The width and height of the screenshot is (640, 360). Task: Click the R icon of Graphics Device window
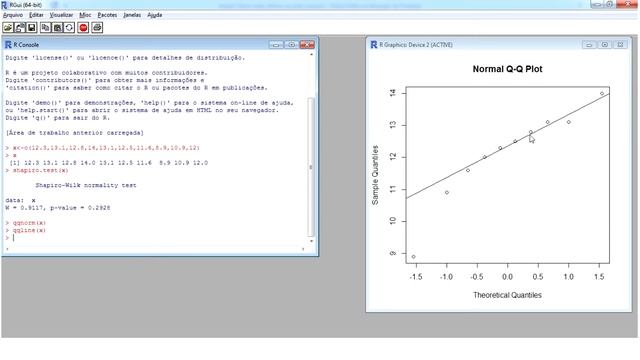point(373,44)
